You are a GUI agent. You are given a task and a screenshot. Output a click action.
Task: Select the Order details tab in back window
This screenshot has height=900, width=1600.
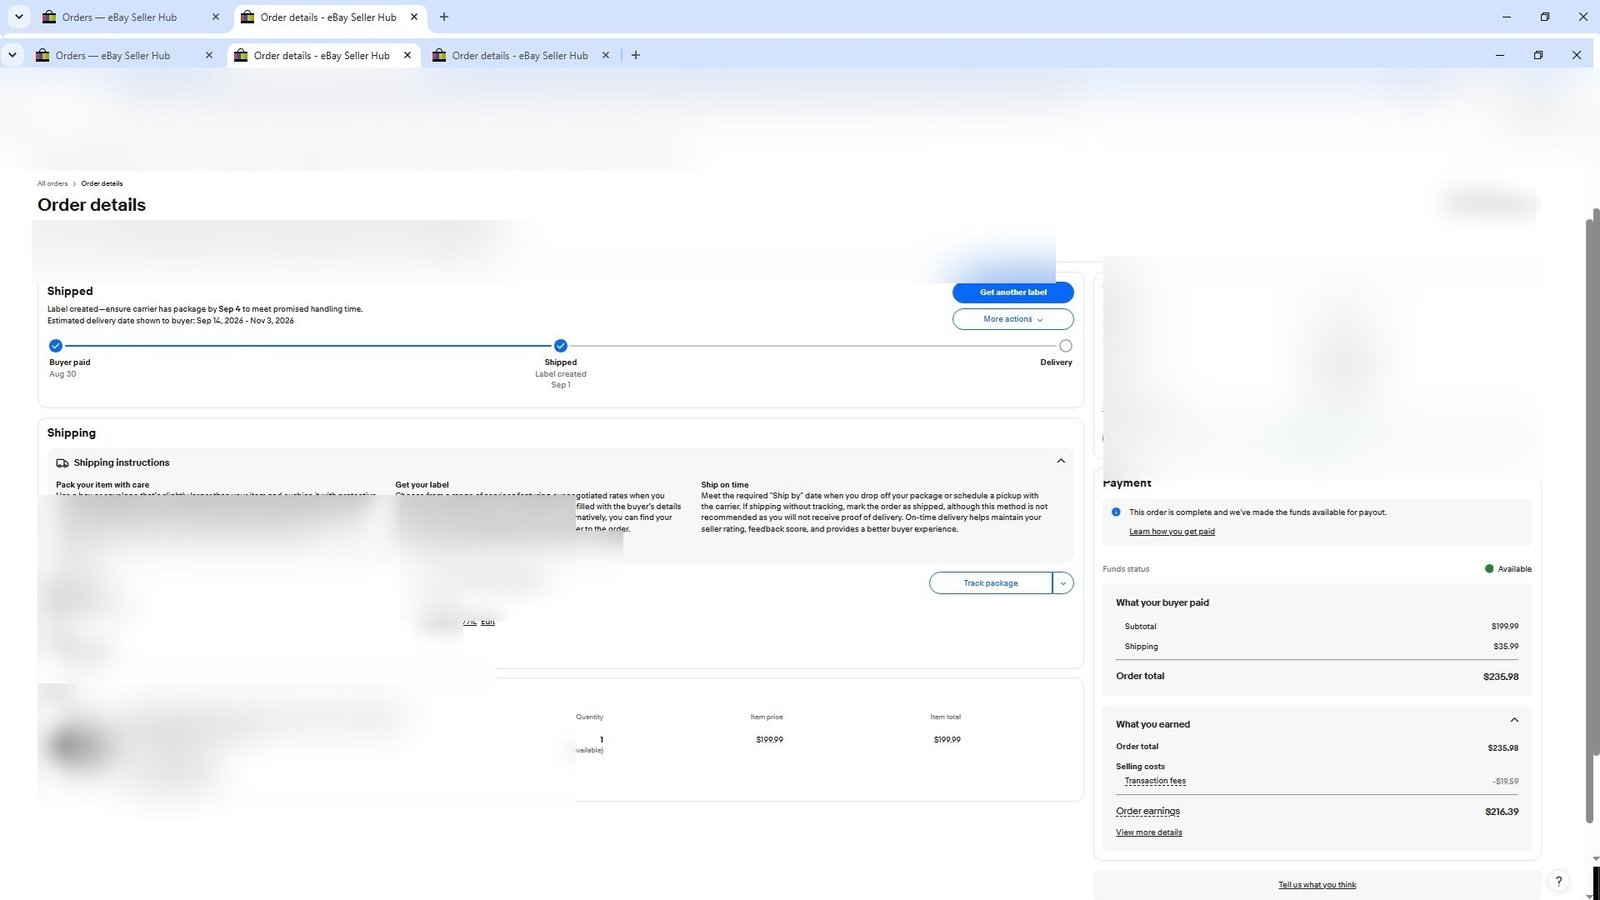pos(330,17)
